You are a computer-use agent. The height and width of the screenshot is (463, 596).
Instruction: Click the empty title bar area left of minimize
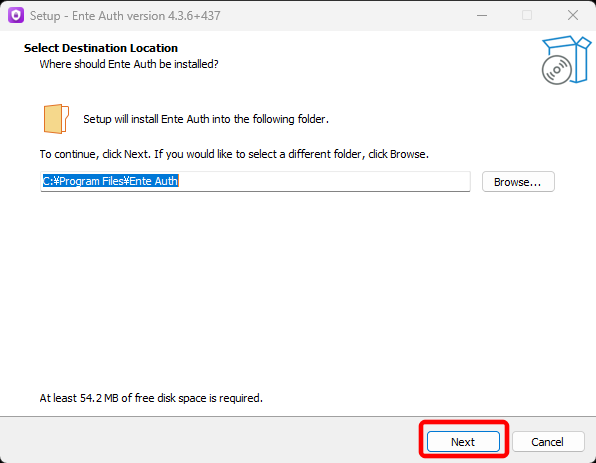pyautogui.click(x=342, y=16)
